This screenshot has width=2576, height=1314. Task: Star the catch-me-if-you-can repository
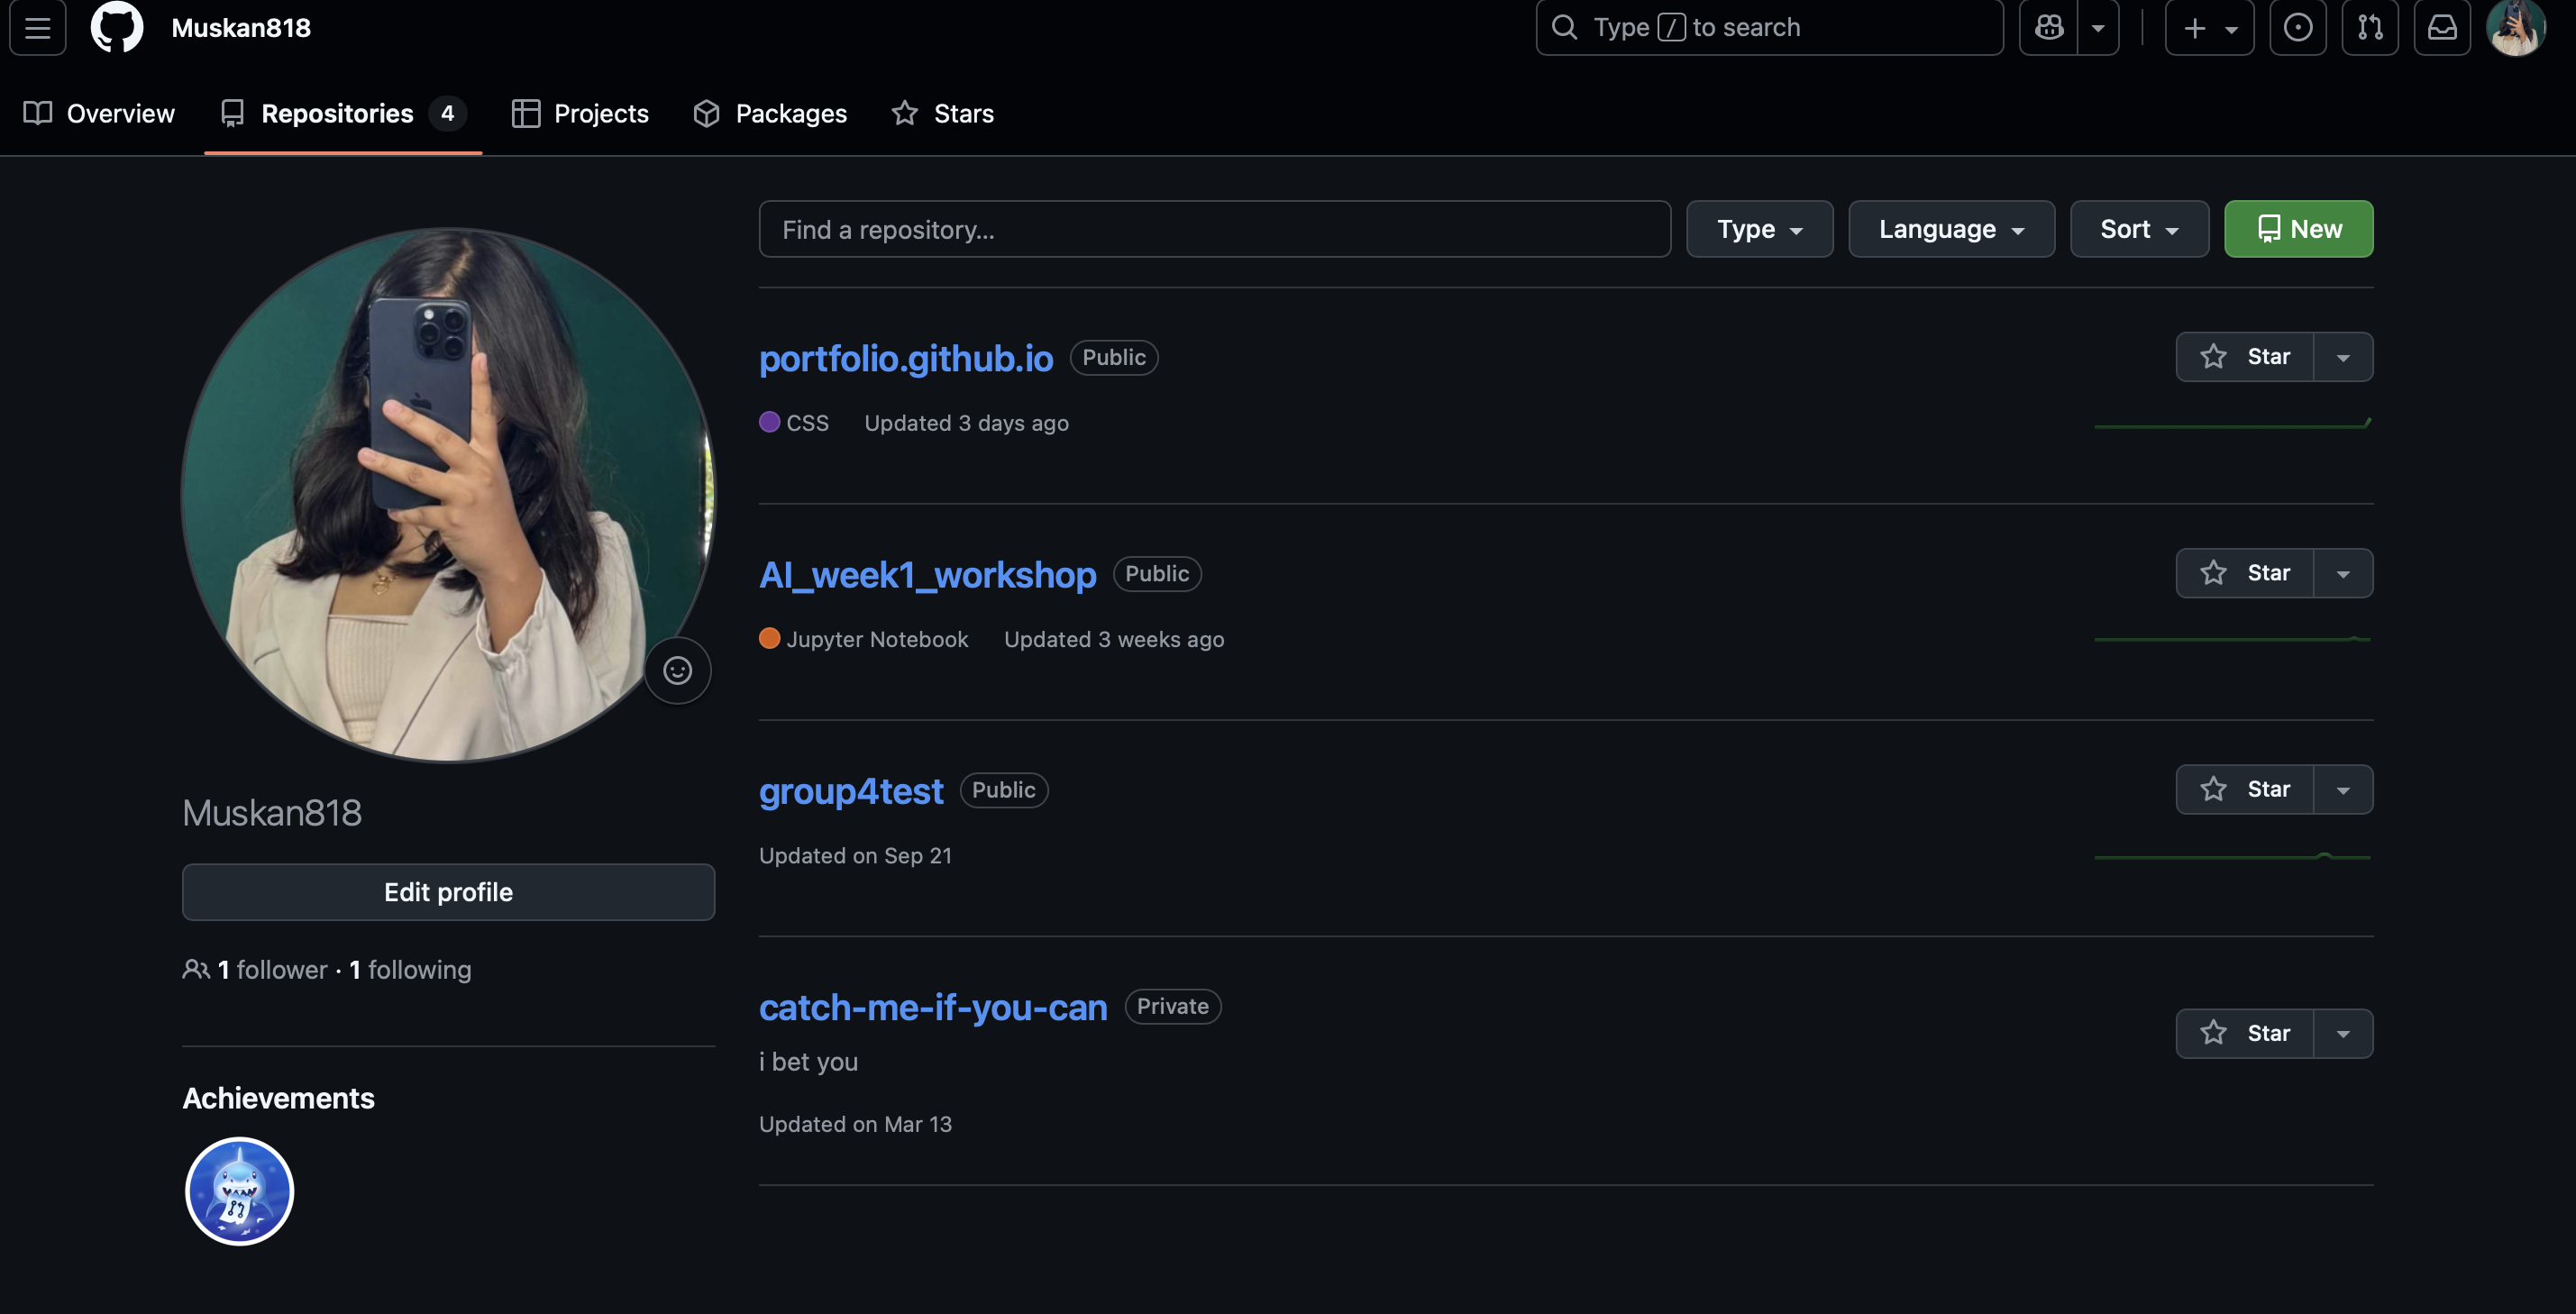coord(2244,1033)
